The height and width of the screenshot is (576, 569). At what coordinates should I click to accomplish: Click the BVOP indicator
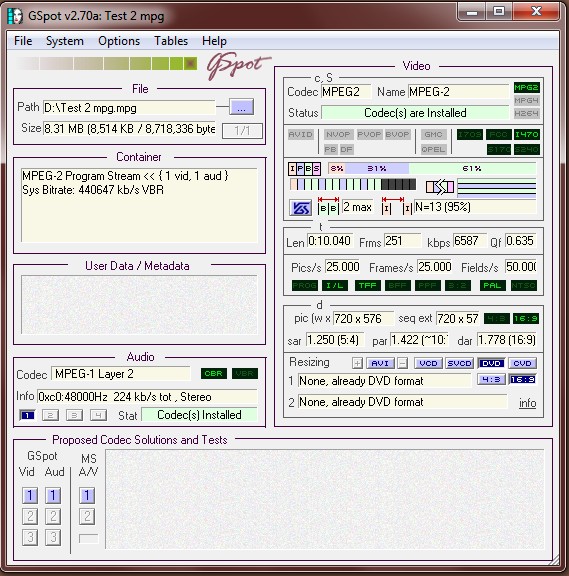click(397, 134)
